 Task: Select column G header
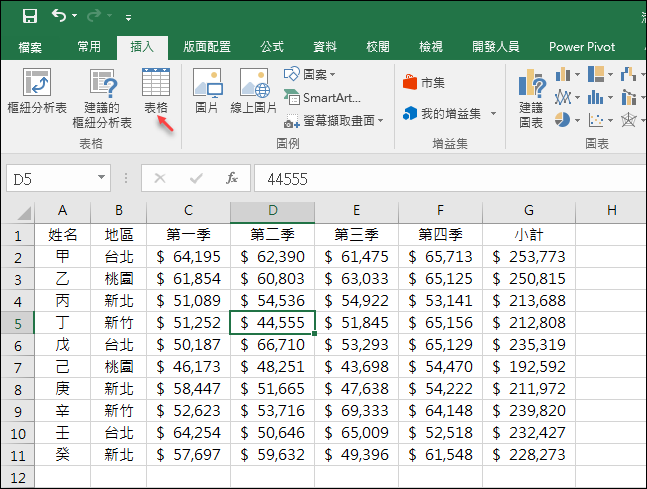click(x=528, y=210)
